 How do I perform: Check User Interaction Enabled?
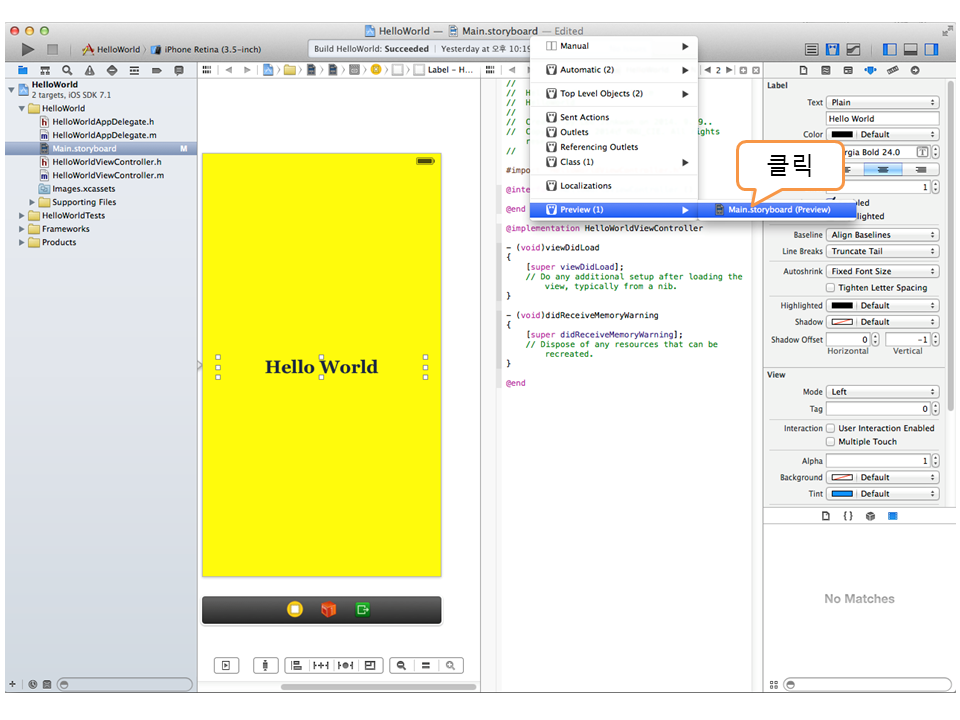pos(830,428)
